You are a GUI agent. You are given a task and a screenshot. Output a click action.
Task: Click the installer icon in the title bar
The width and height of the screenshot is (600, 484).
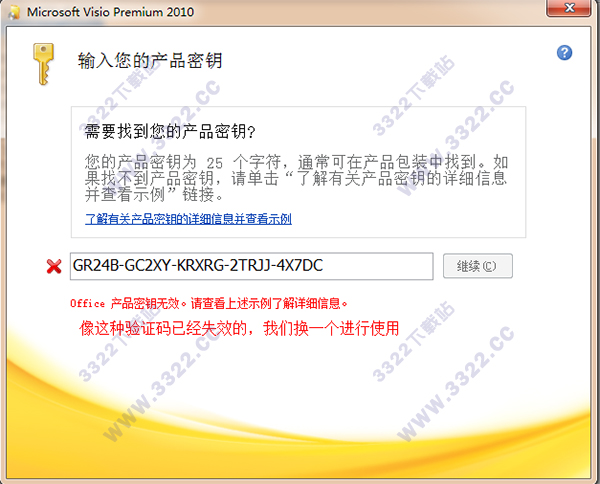point(15,13)
